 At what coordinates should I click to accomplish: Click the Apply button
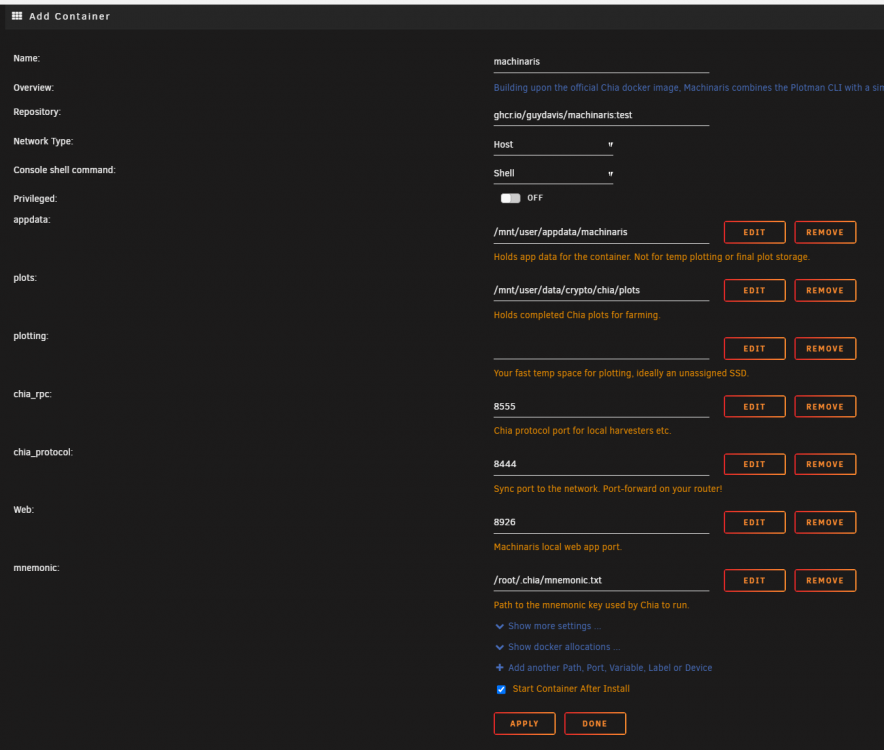tap(524, 723)
